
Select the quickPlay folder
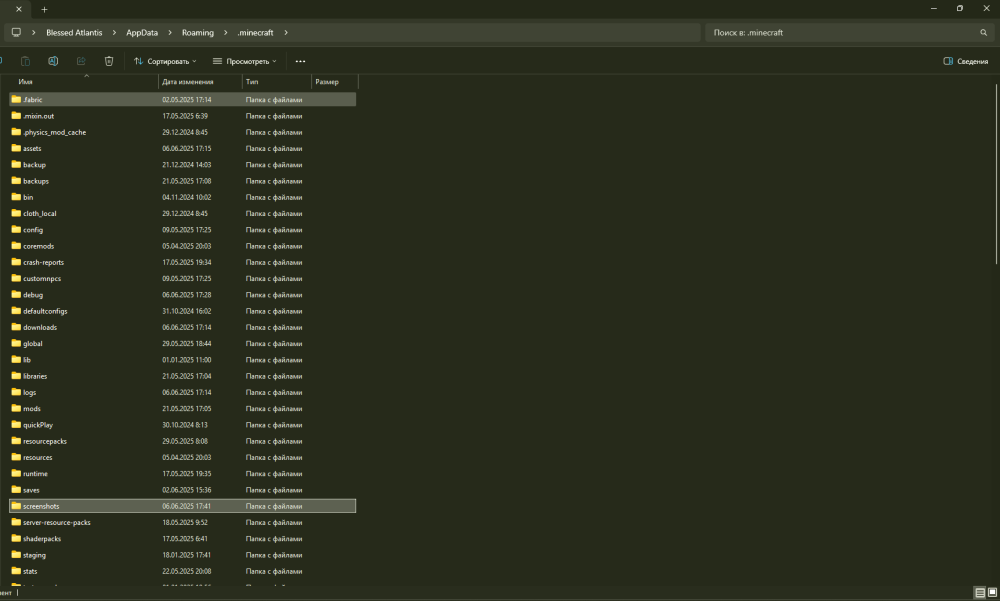[182, 425]
